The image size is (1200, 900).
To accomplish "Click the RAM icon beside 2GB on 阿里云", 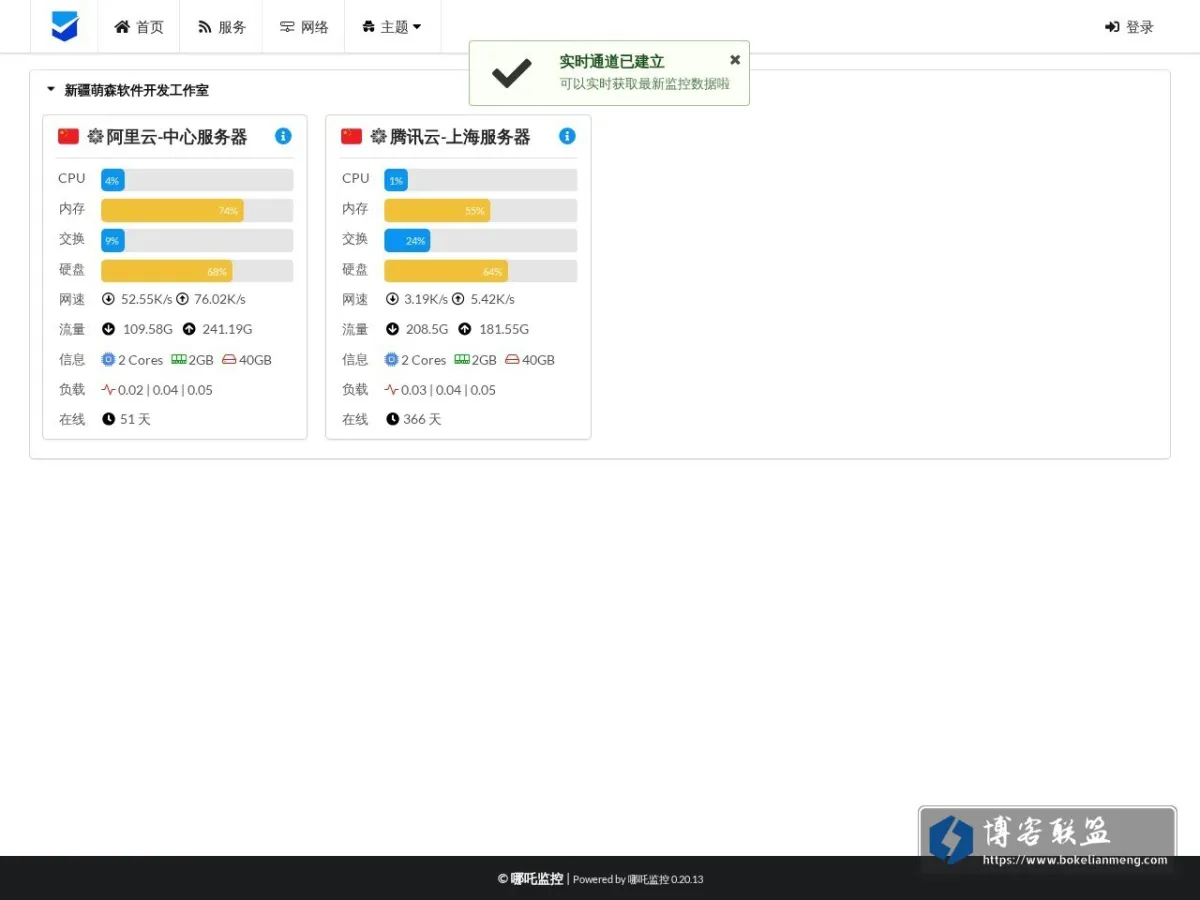I will [179, 359].
